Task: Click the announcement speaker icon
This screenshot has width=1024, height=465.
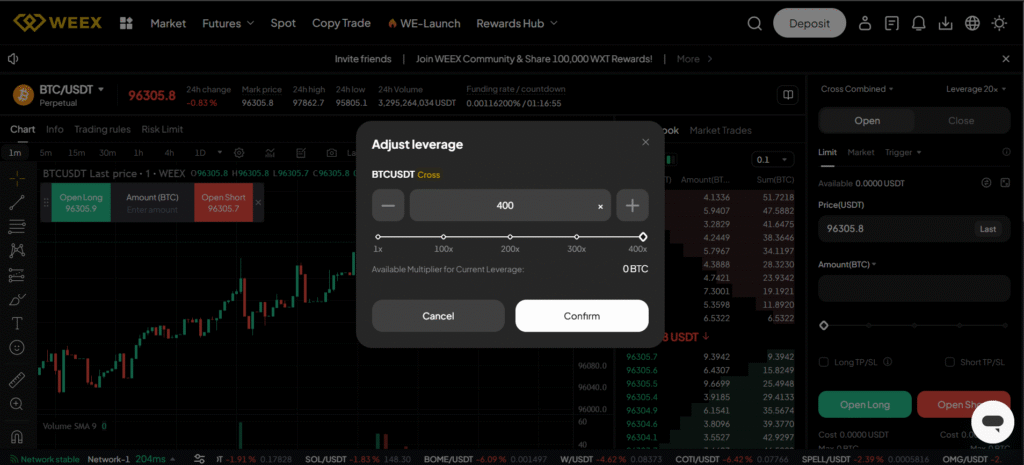Action: tap(13, 59)
